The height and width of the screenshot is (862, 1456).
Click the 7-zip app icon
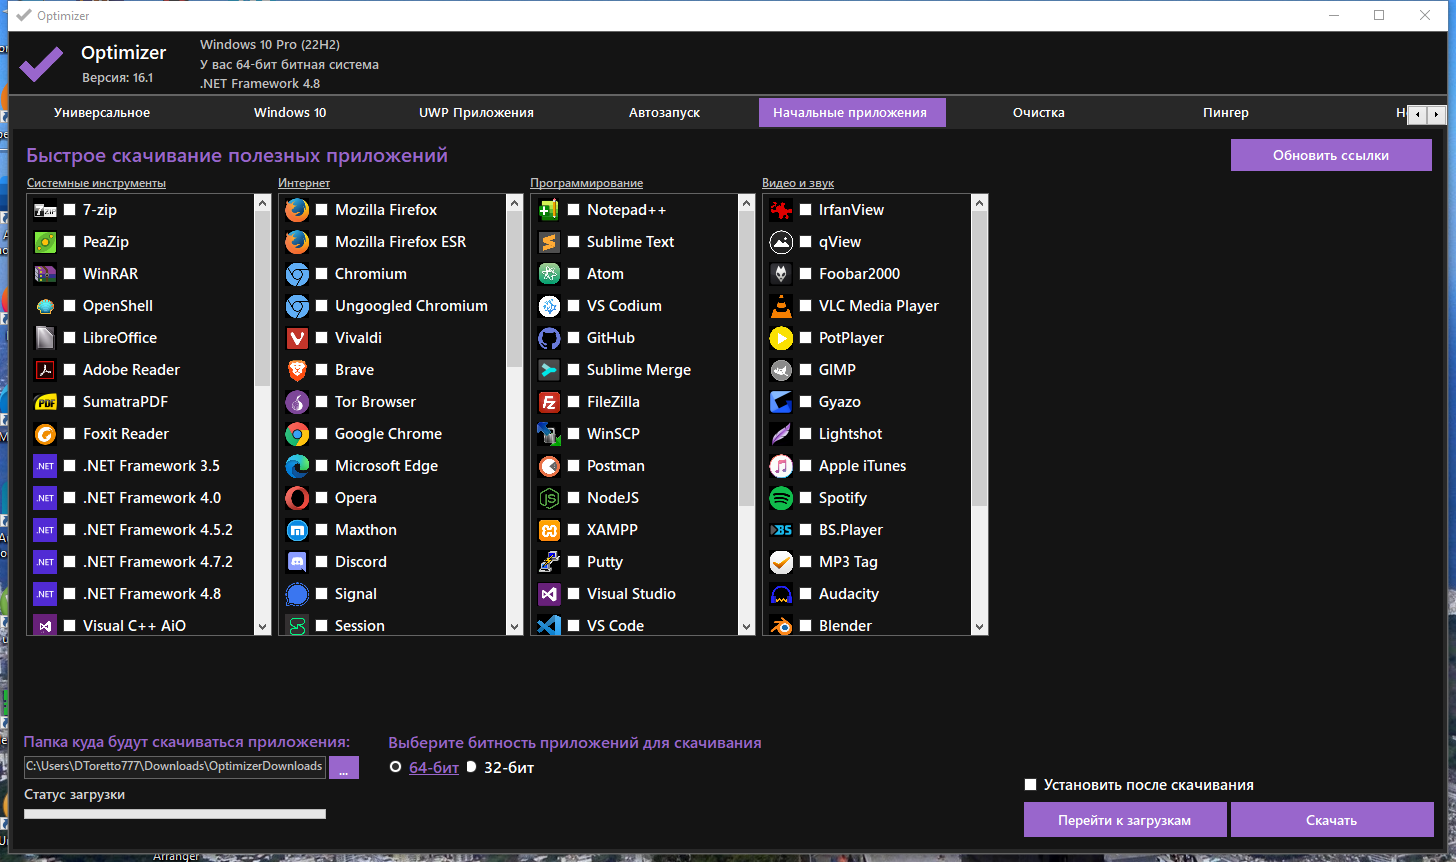[45, 210]
